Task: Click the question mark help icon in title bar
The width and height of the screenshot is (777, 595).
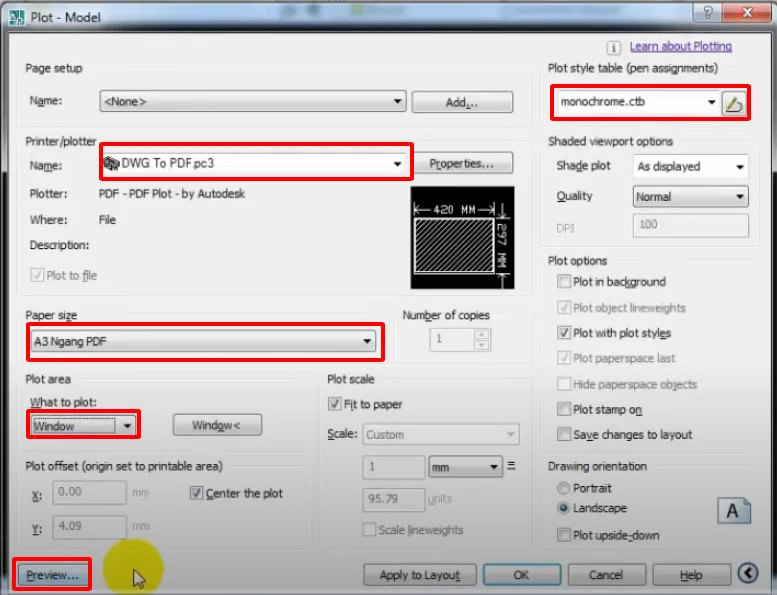Action: tap(708, 12)
